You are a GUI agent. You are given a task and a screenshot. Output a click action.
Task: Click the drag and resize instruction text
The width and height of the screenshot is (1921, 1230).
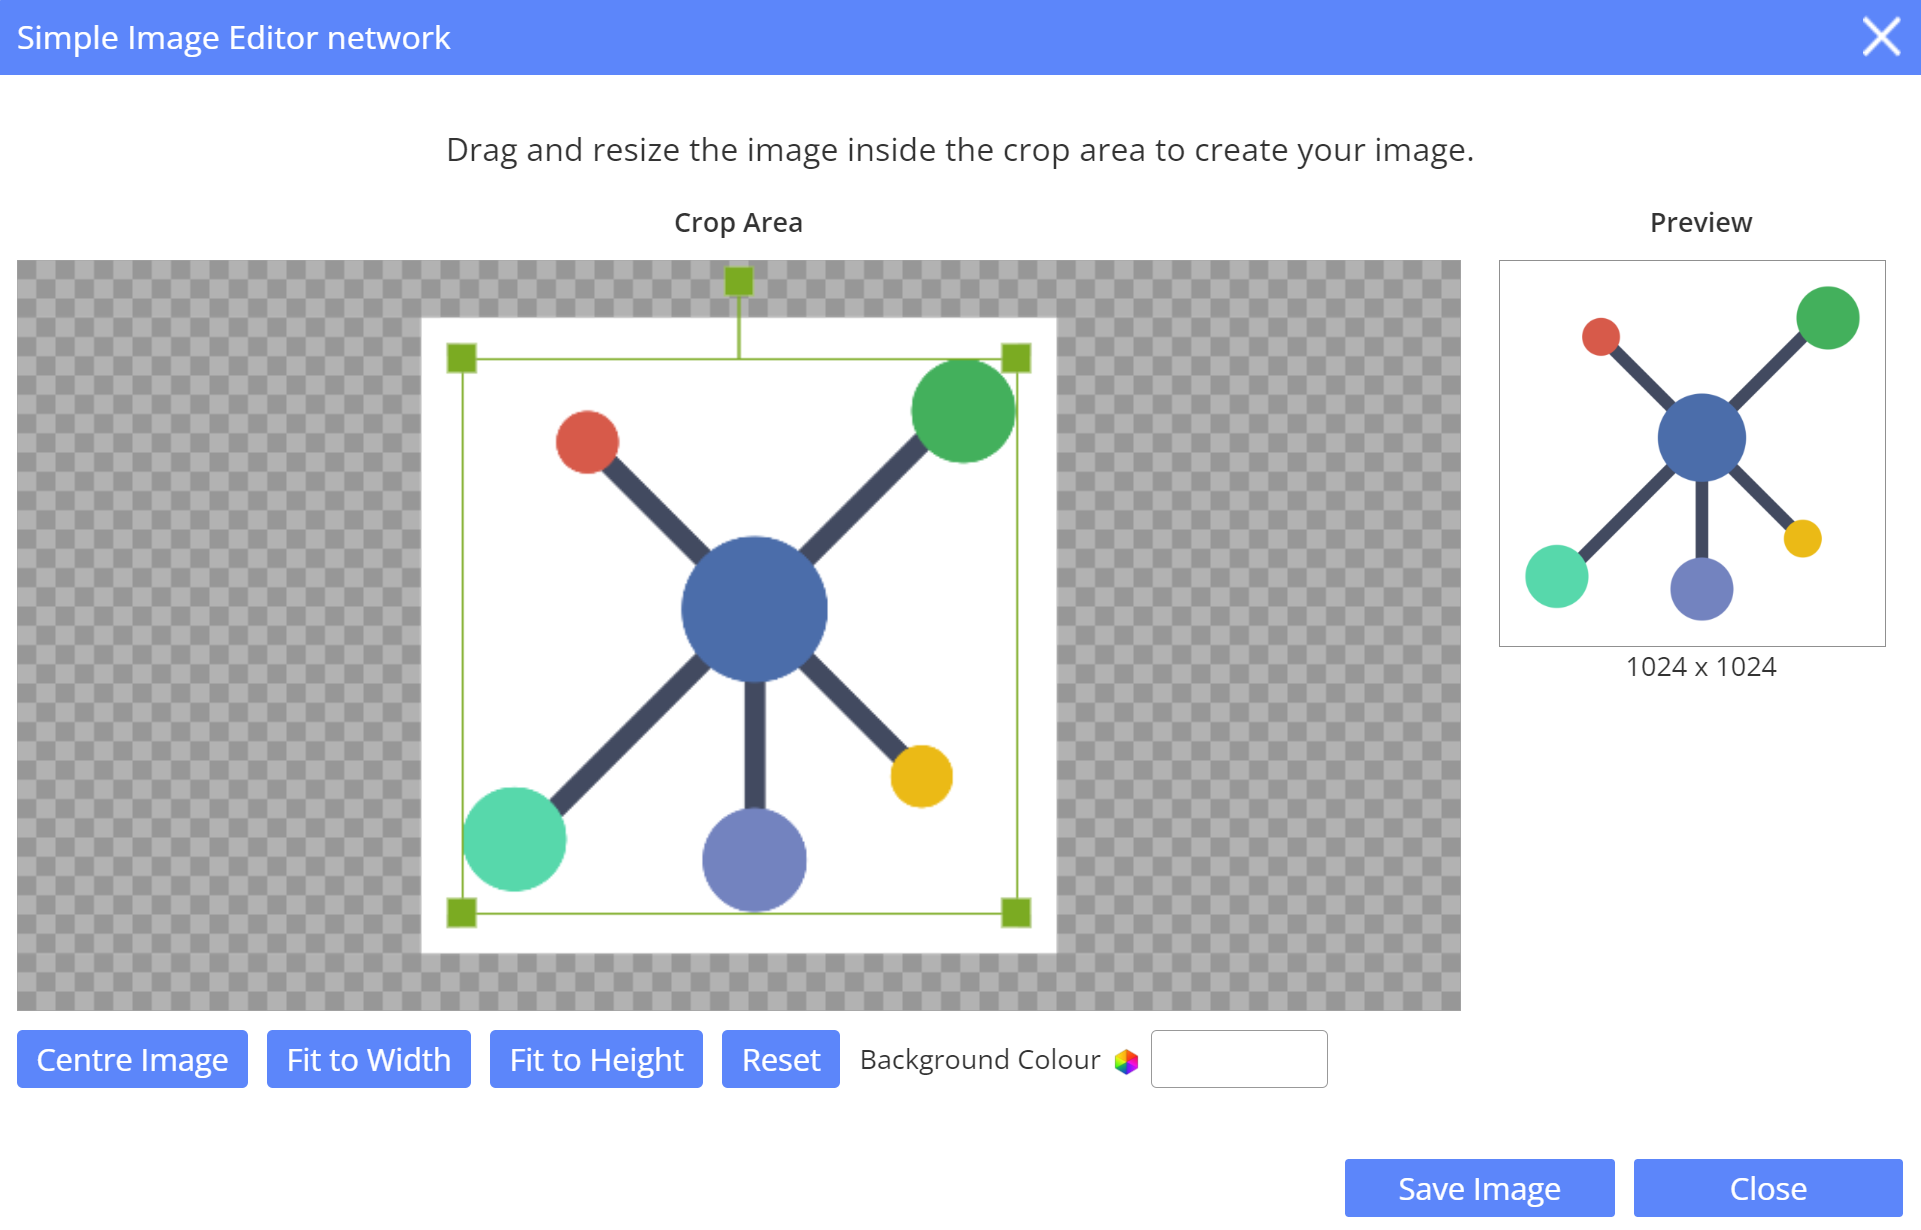coord(960,150)
